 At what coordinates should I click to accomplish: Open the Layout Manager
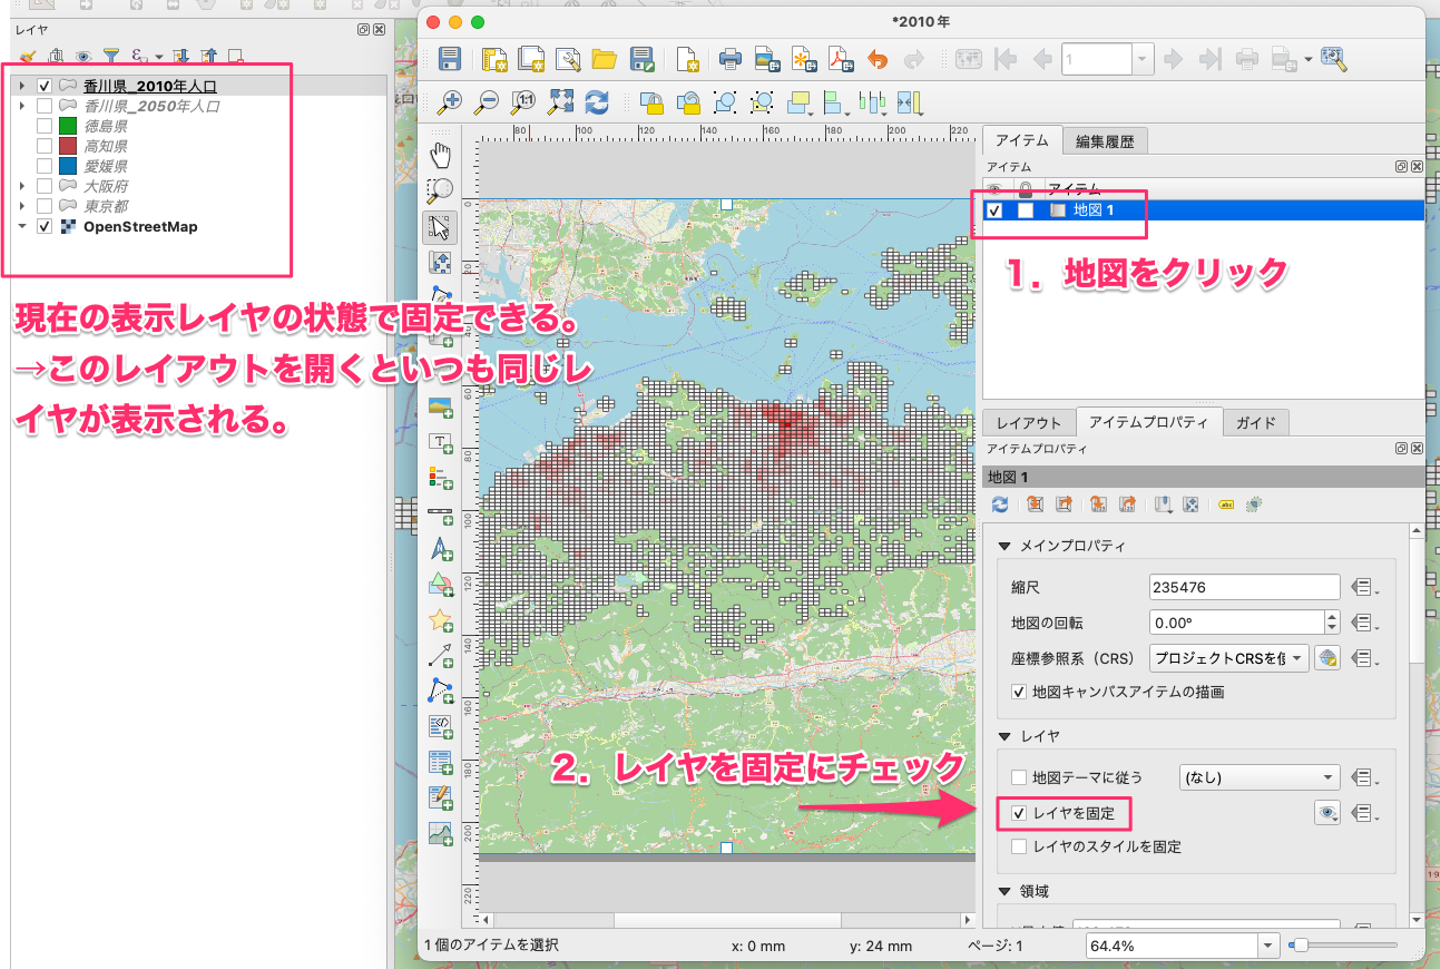(568, 59)
